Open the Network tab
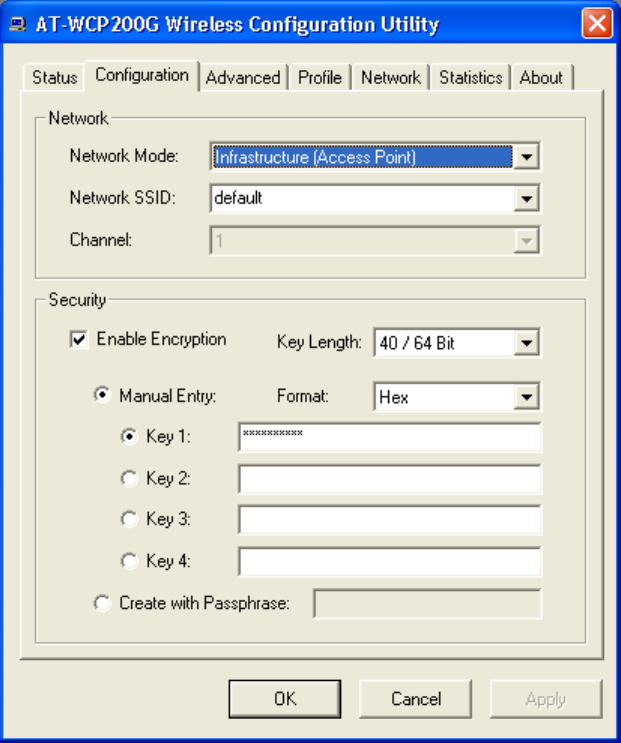The height and width of the screenshot is (743, 621). click(391, 77)
